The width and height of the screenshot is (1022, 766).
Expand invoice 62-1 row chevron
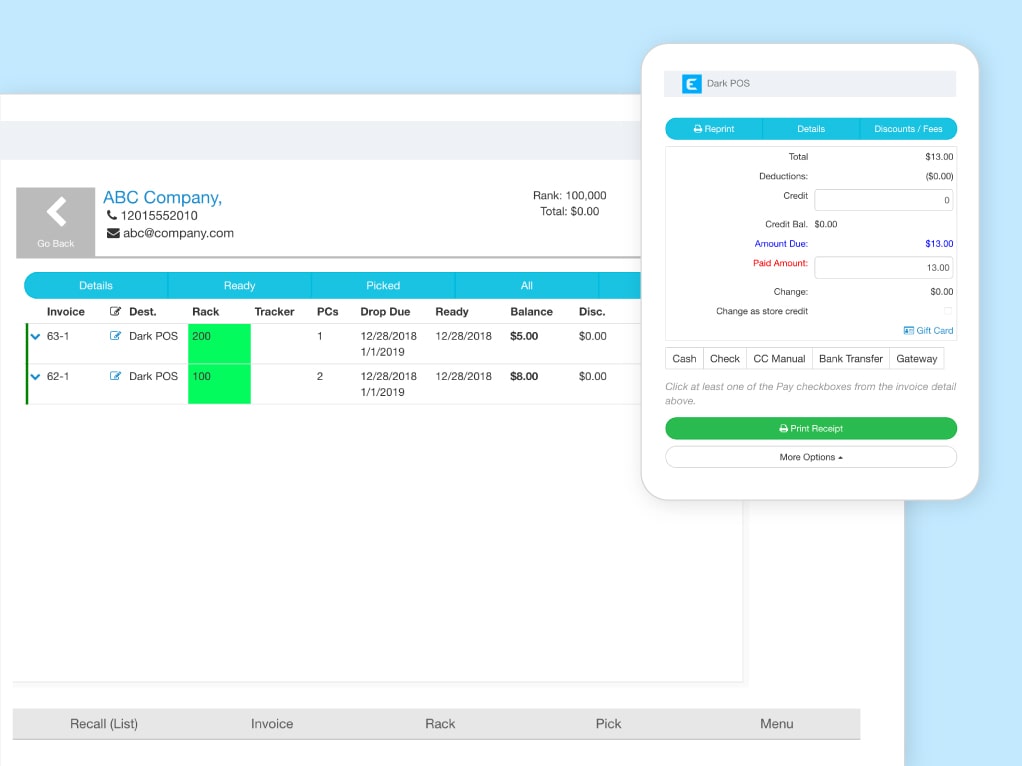pos(35,376)
